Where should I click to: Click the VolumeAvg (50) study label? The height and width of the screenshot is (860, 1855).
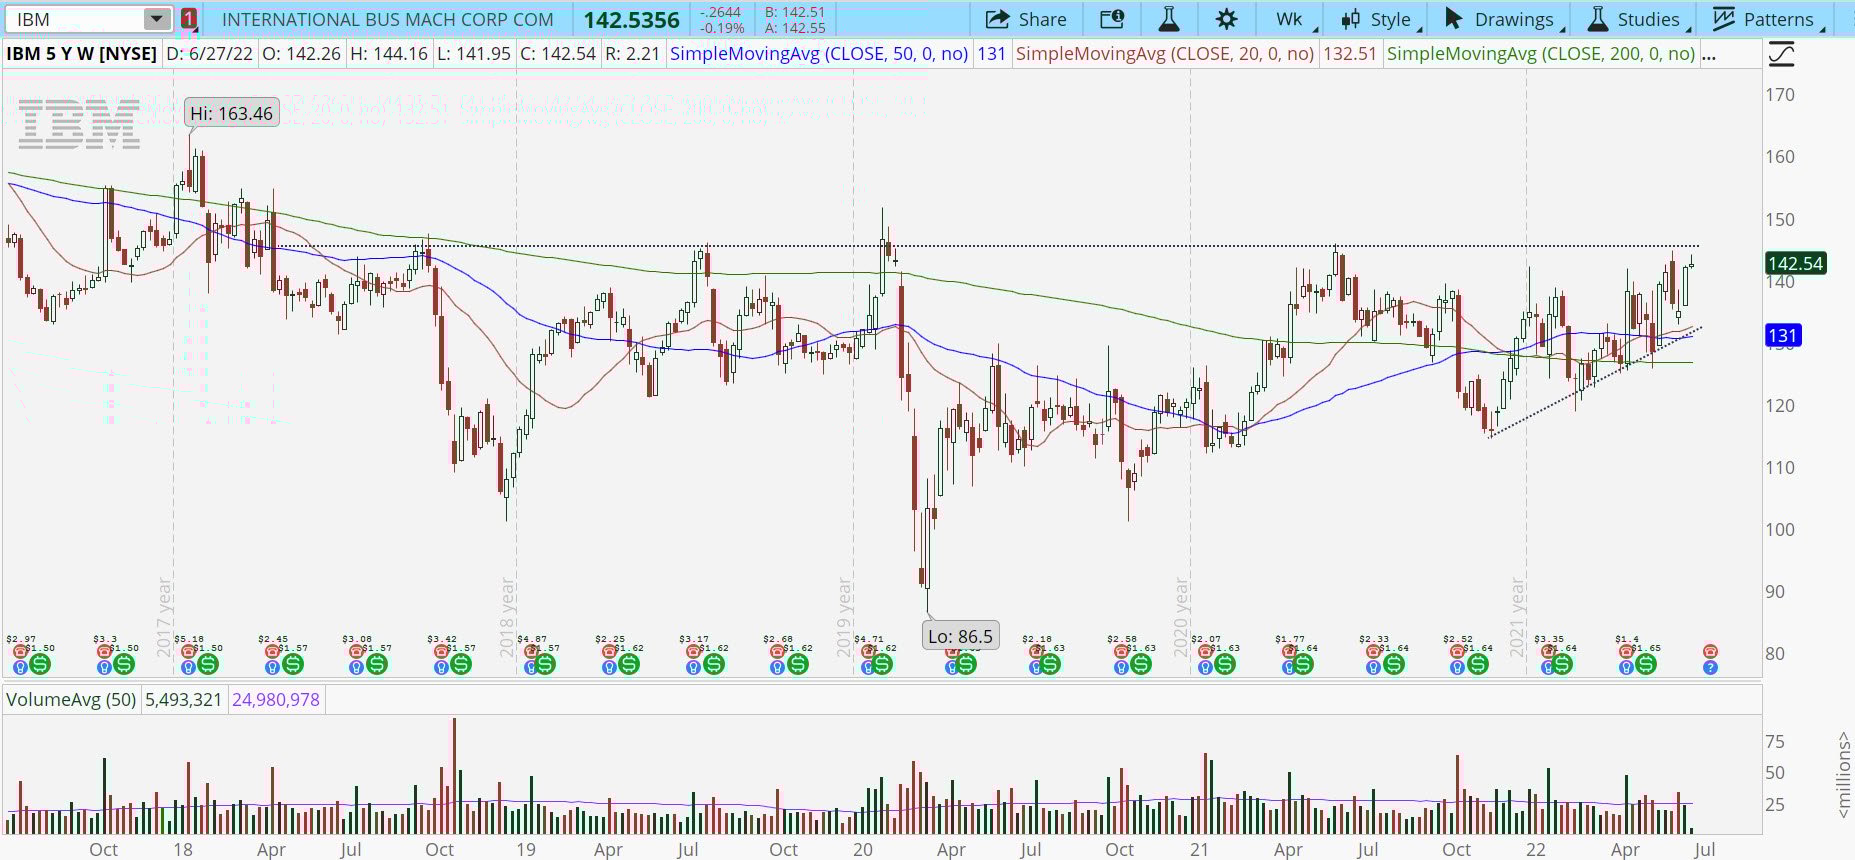(x=71, y=699)
